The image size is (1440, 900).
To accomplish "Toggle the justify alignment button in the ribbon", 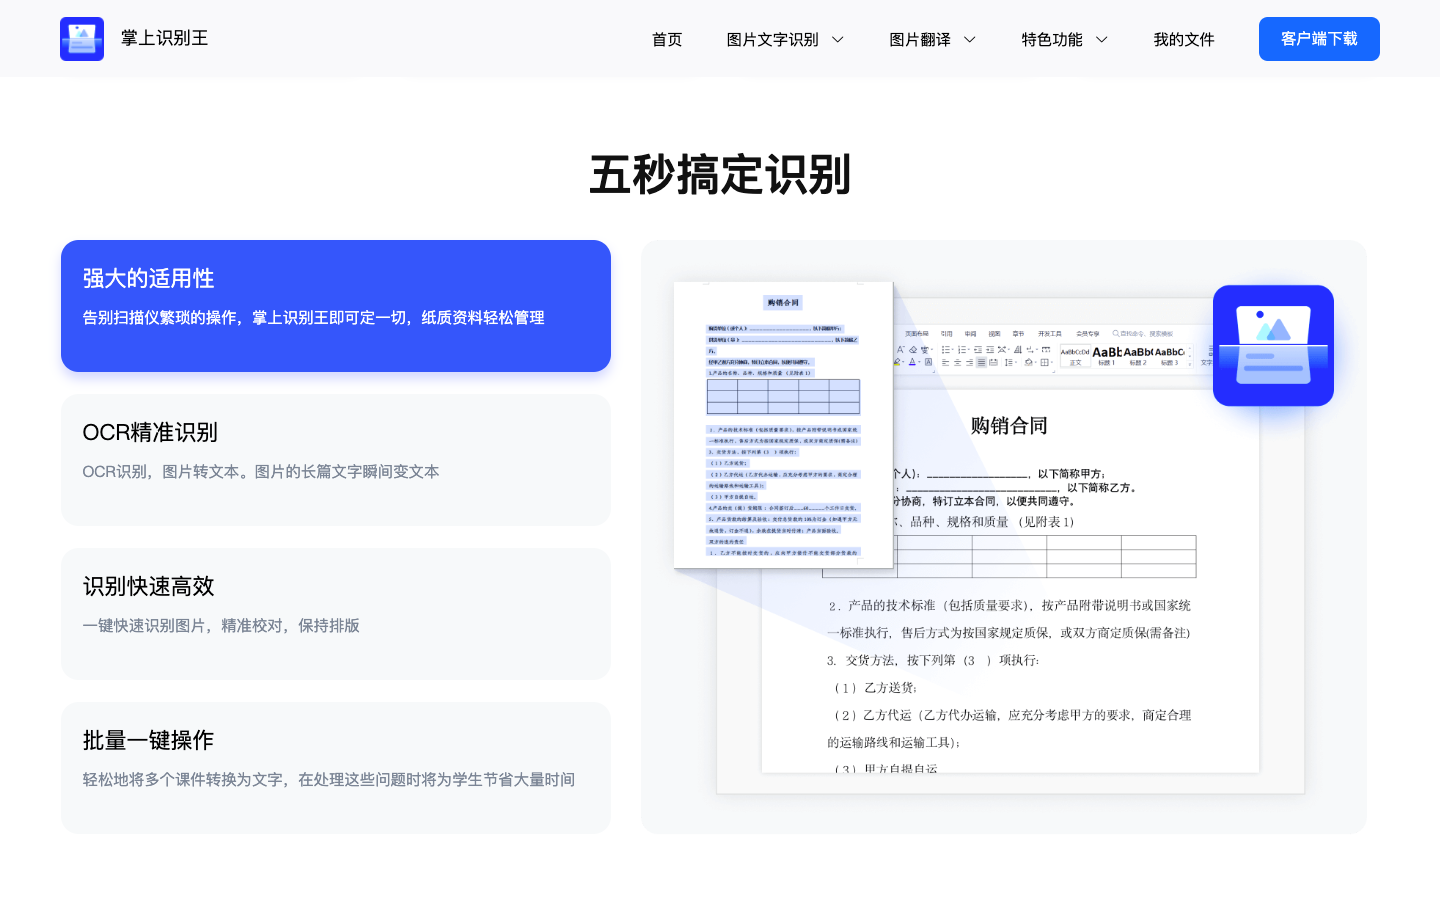I will pos(981,363).
